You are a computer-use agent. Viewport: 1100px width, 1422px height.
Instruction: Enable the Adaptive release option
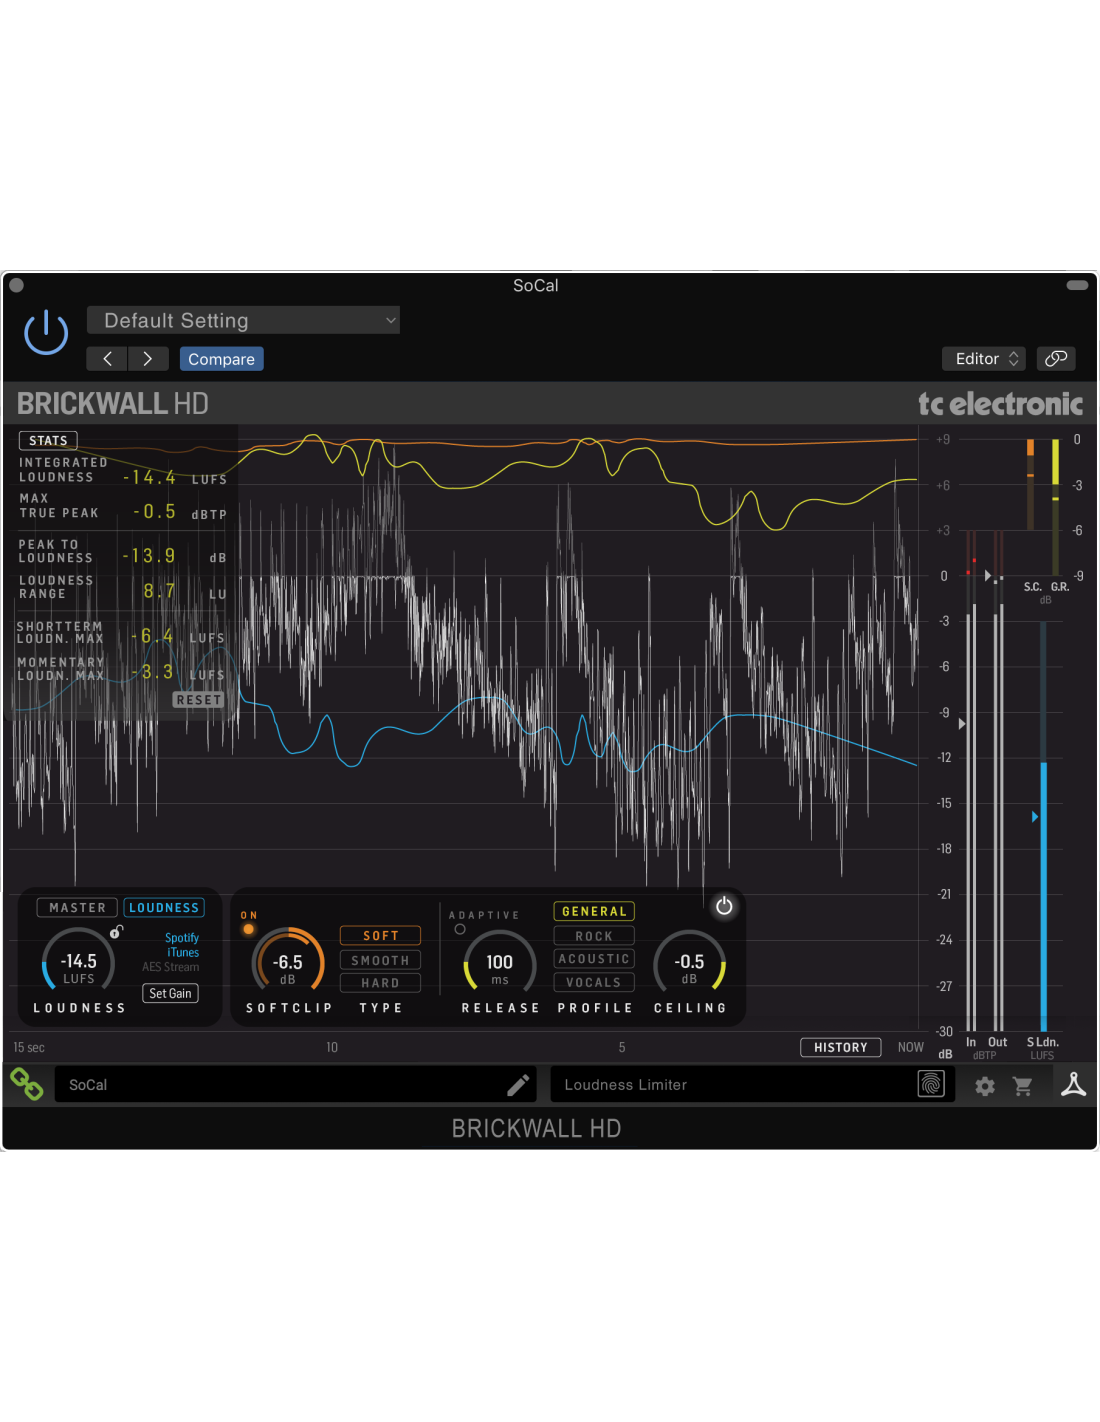[460, 929]
